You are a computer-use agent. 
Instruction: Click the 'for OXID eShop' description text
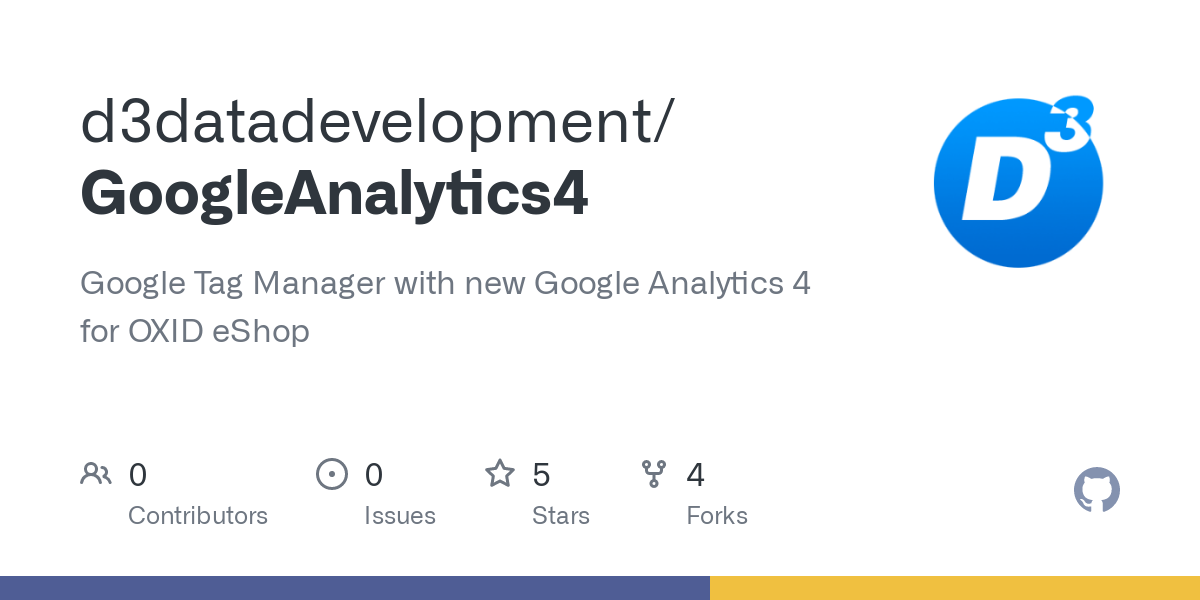point(195,331)
